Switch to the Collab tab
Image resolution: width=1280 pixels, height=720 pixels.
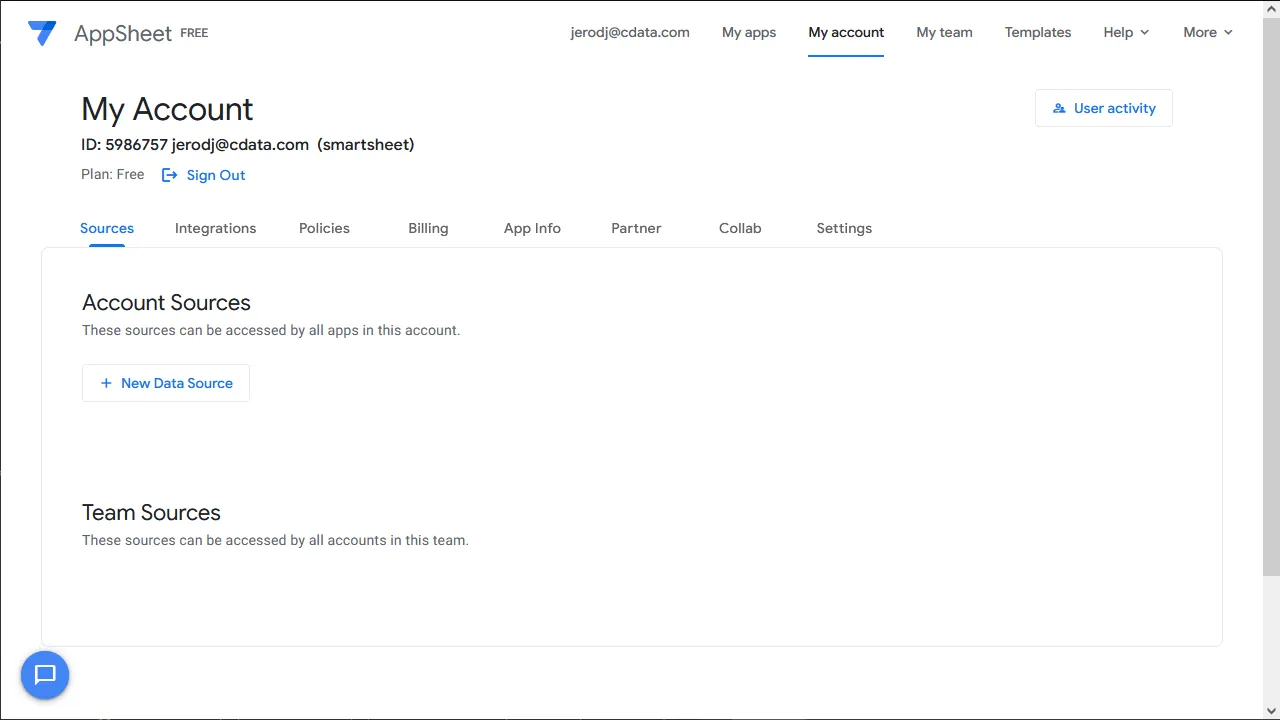click(740, 228)
